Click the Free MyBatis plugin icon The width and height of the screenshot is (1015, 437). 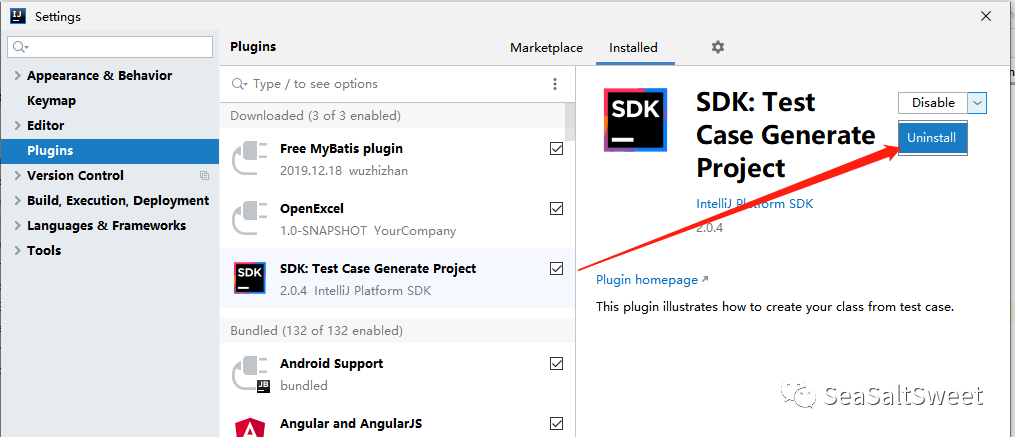tap(249, 159)
